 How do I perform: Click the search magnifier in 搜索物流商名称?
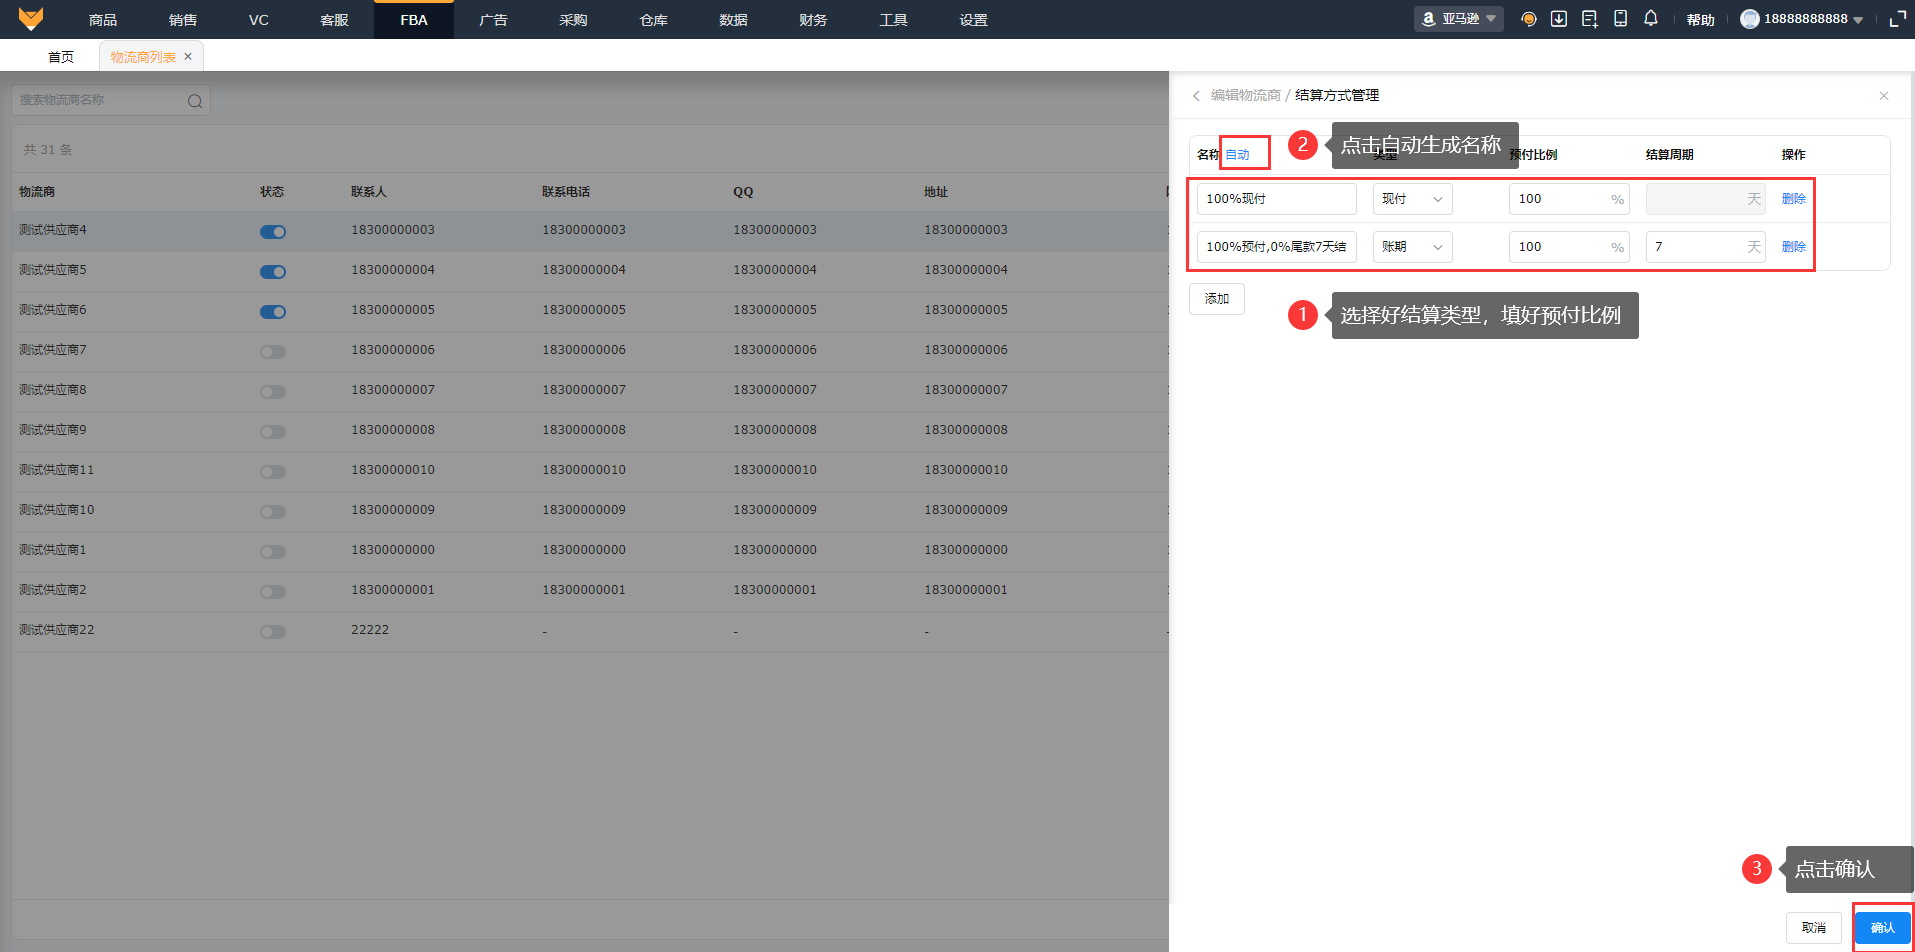tap(195, 101)
